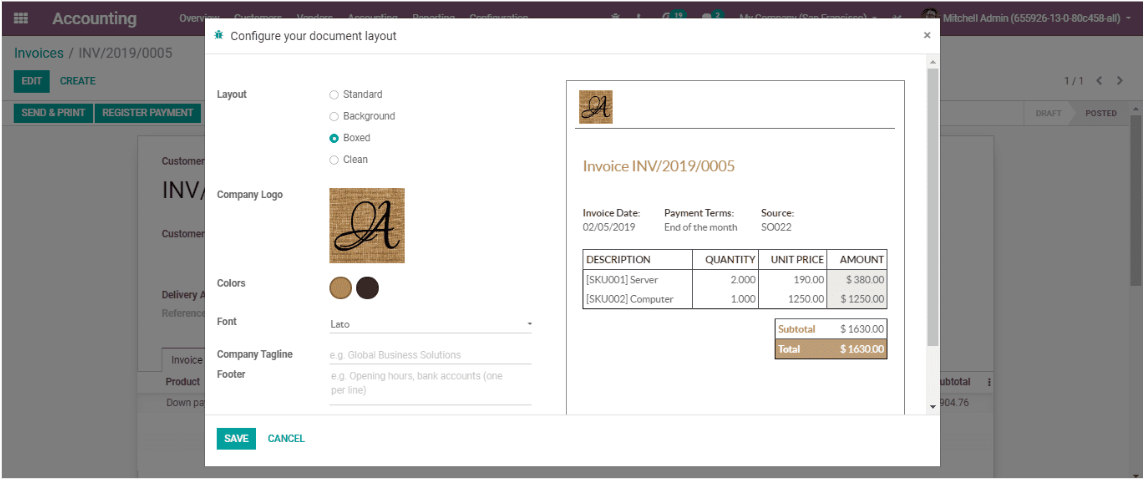Click the small logo in invoice preview
1143x479 pixels.
point(596,107)
